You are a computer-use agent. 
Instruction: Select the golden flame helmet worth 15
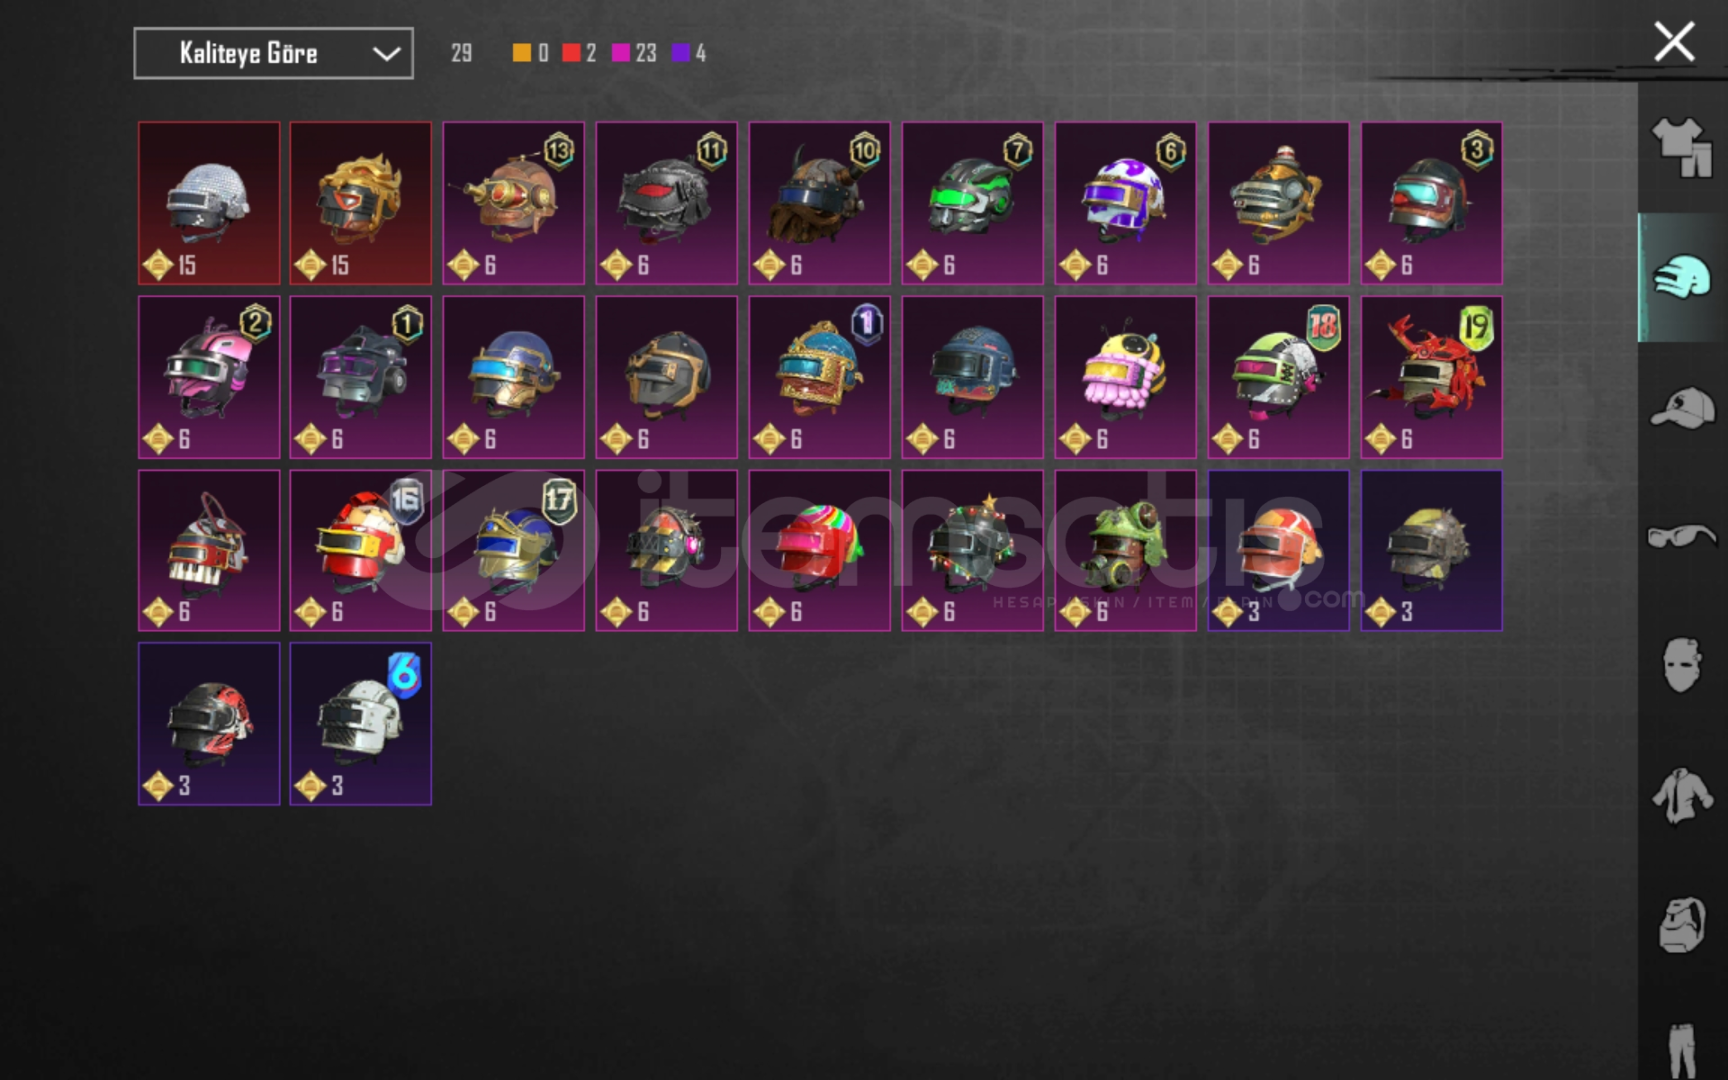pyautogui.click(x=361, y=203)
